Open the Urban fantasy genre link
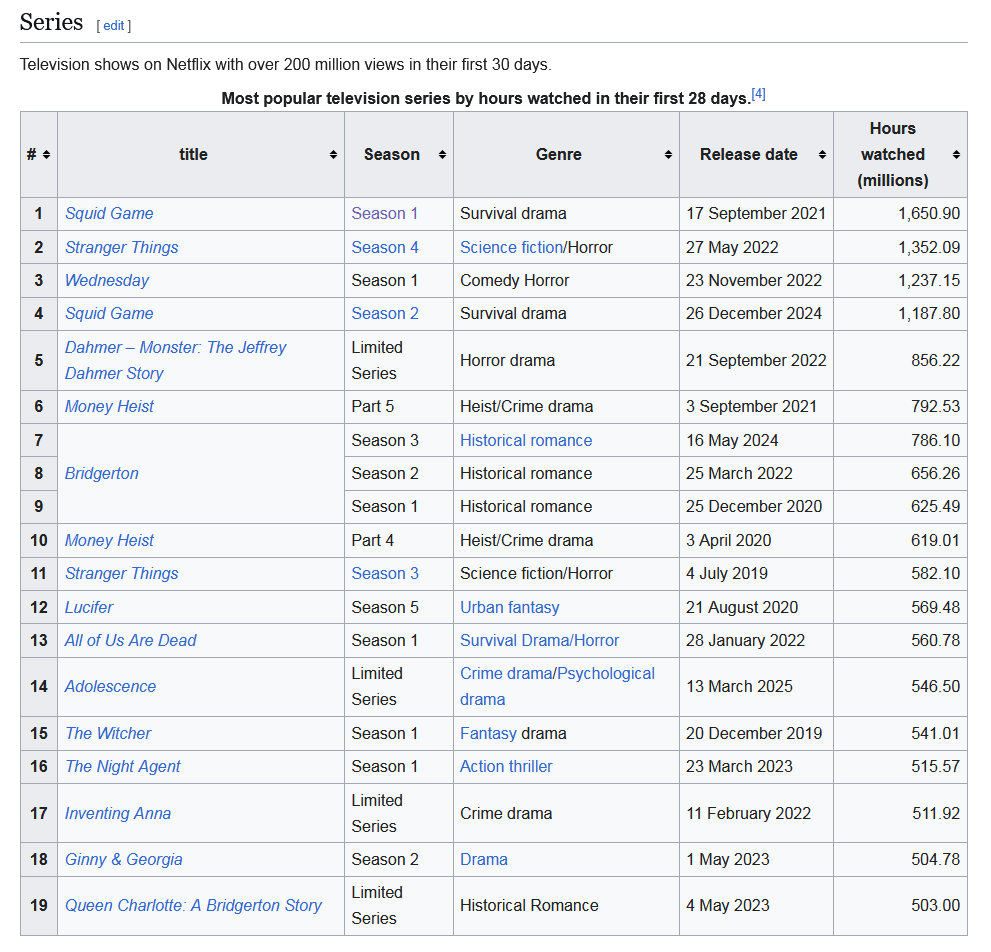 point(509,607)
